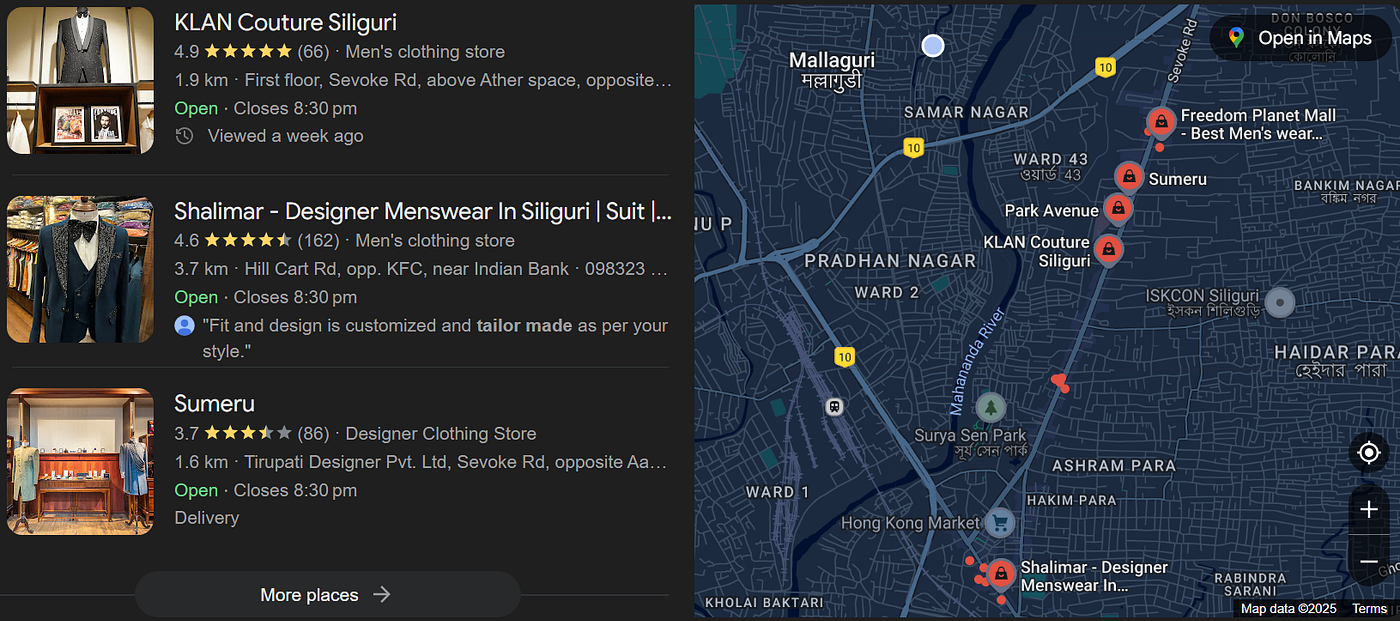This screenshot has width=1400, height=621.
Task: Click the Hong Kong Market label
Action: pos(910,523)
